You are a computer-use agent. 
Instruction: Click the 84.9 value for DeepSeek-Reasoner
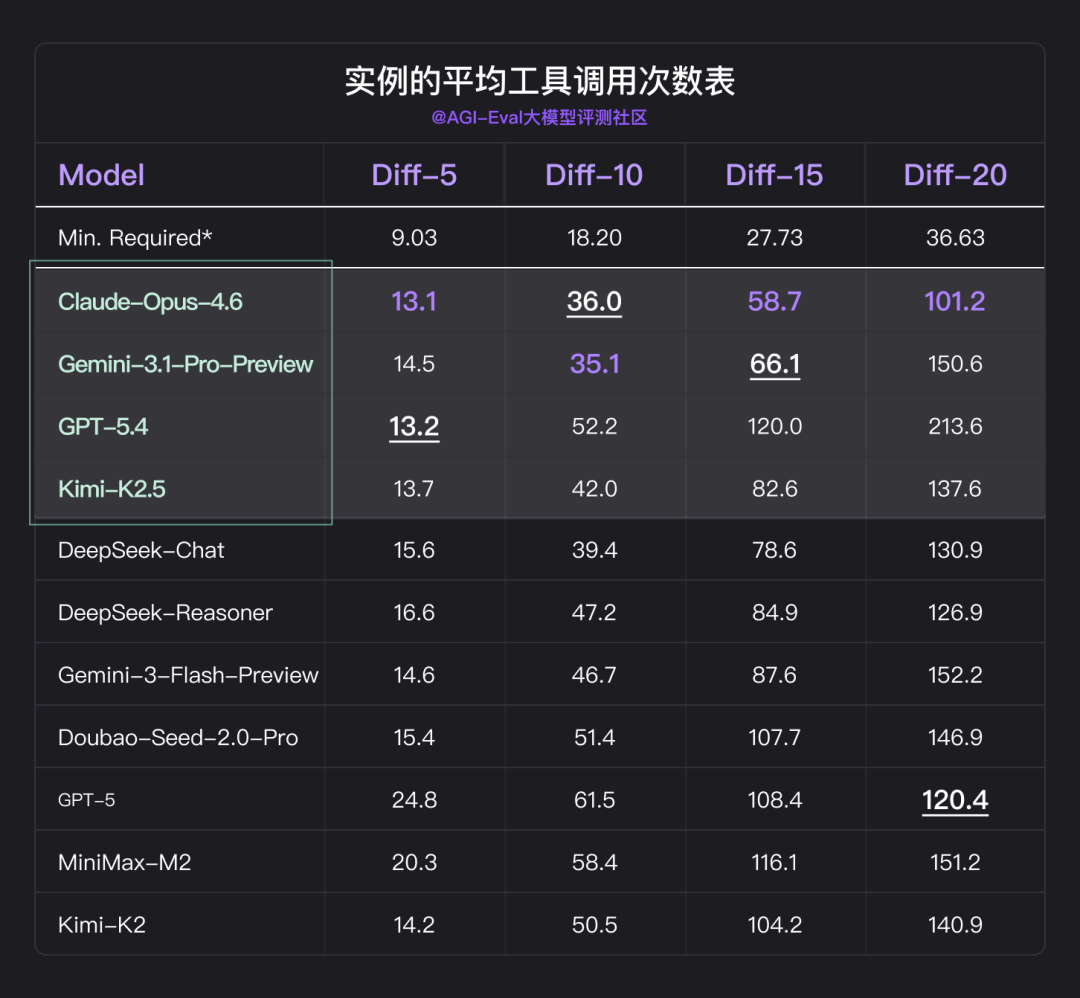775,613
